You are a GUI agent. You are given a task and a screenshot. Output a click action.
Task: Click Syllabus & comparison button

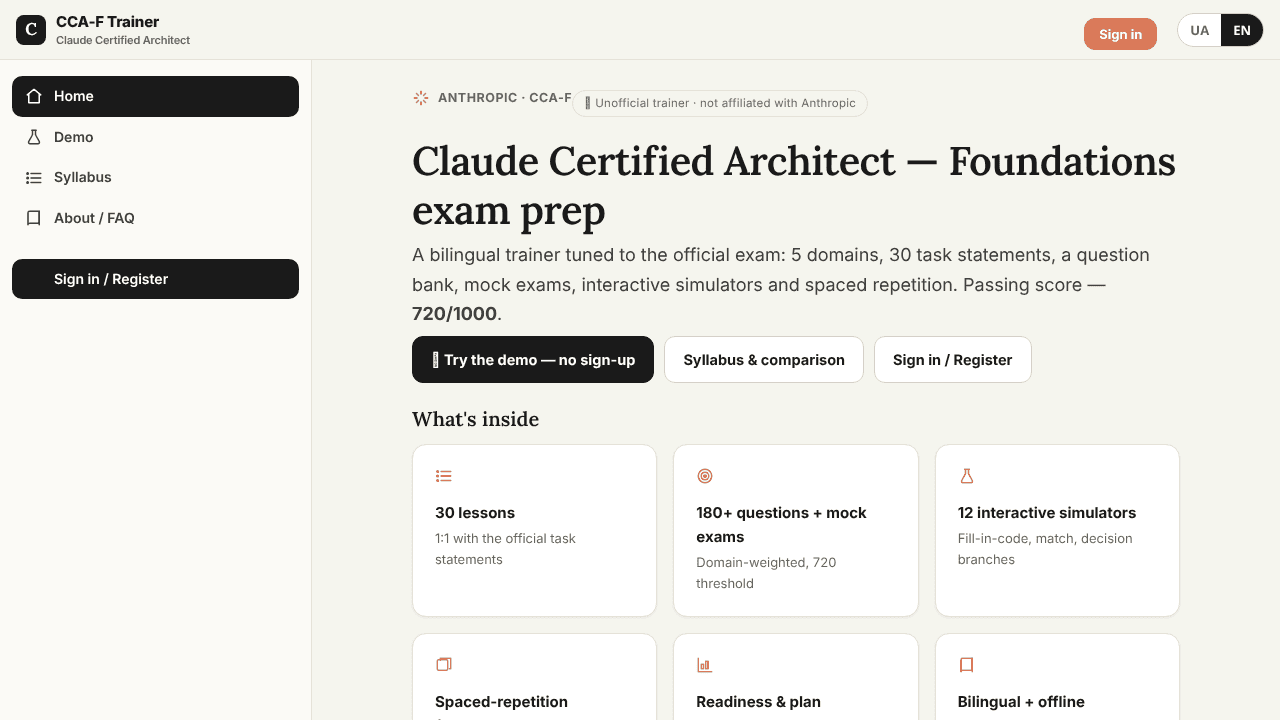coord(764,360)
